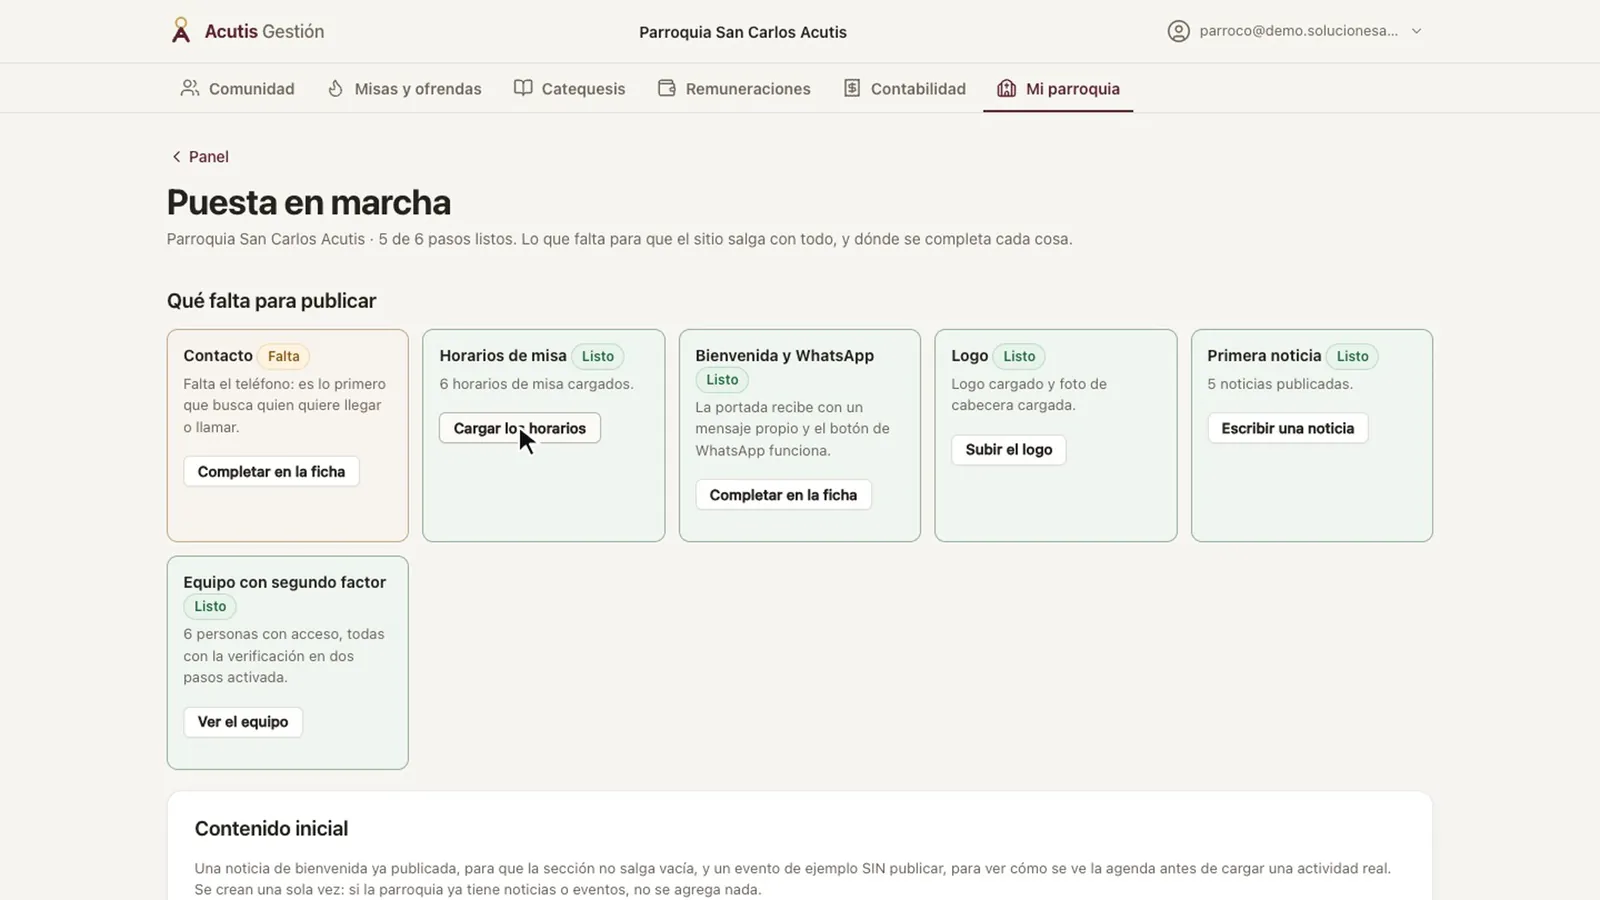The height and width of the screenshot is (900, 1600).
Task: Click the Catequesis book icon
Action: click(523, 88)
